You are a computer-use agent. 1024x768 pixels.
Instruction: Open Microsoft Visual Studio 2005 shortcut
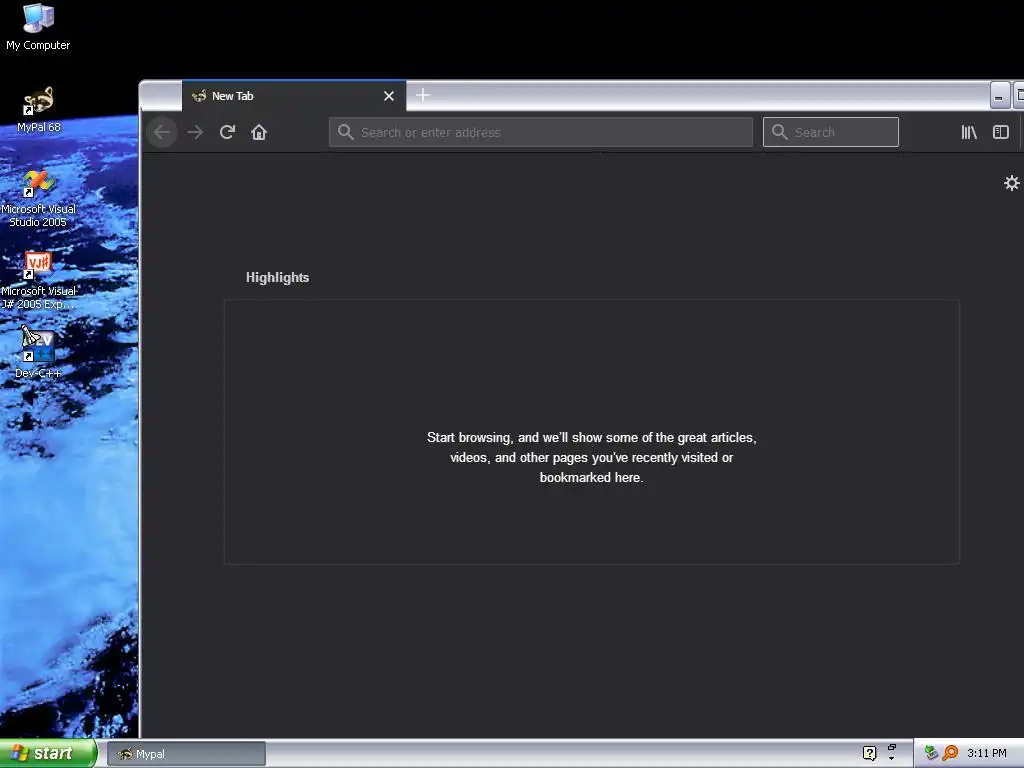click(x=38, y=199)
